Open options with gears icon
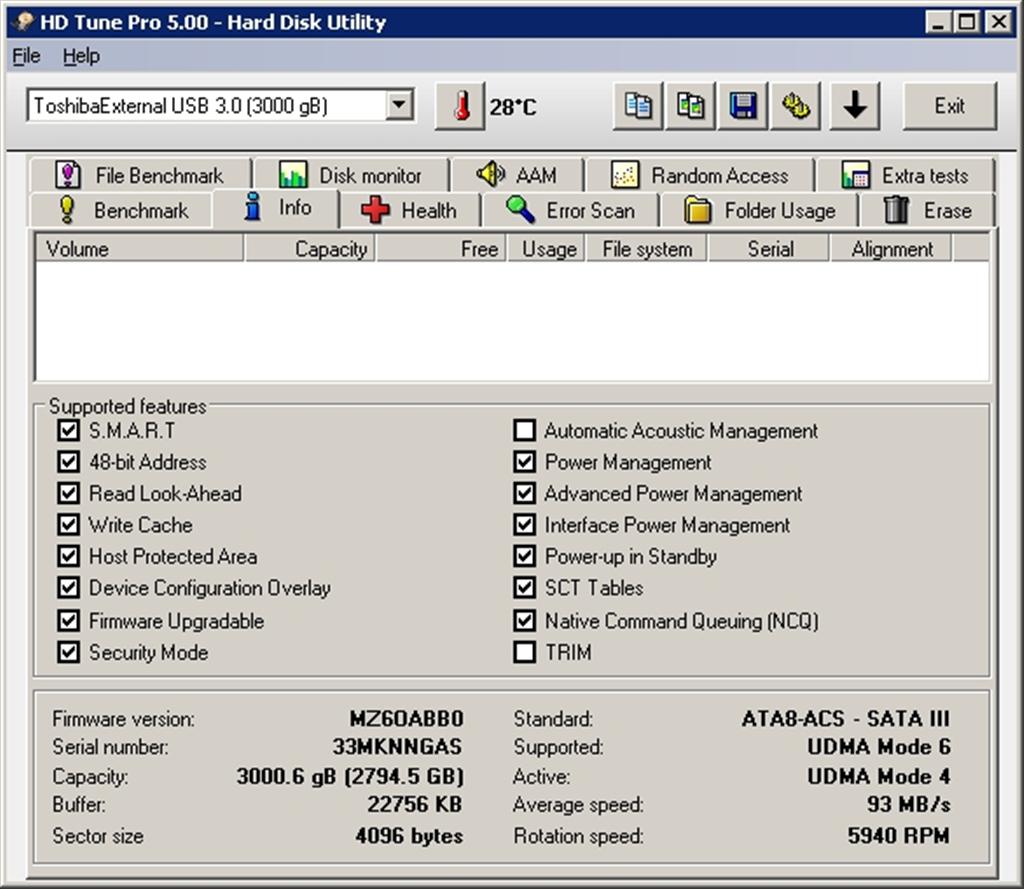1024x889 pixels. (x=795, y=106)
